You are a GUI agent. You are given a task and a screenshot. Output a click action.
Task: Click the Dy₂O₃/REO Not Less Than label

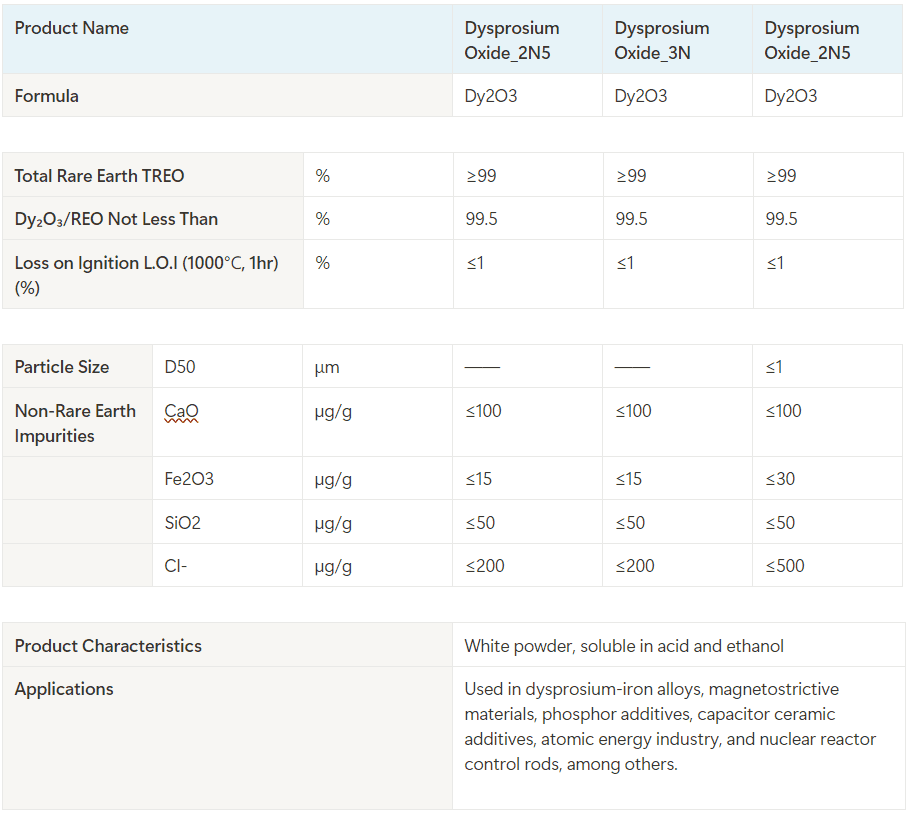116,219
